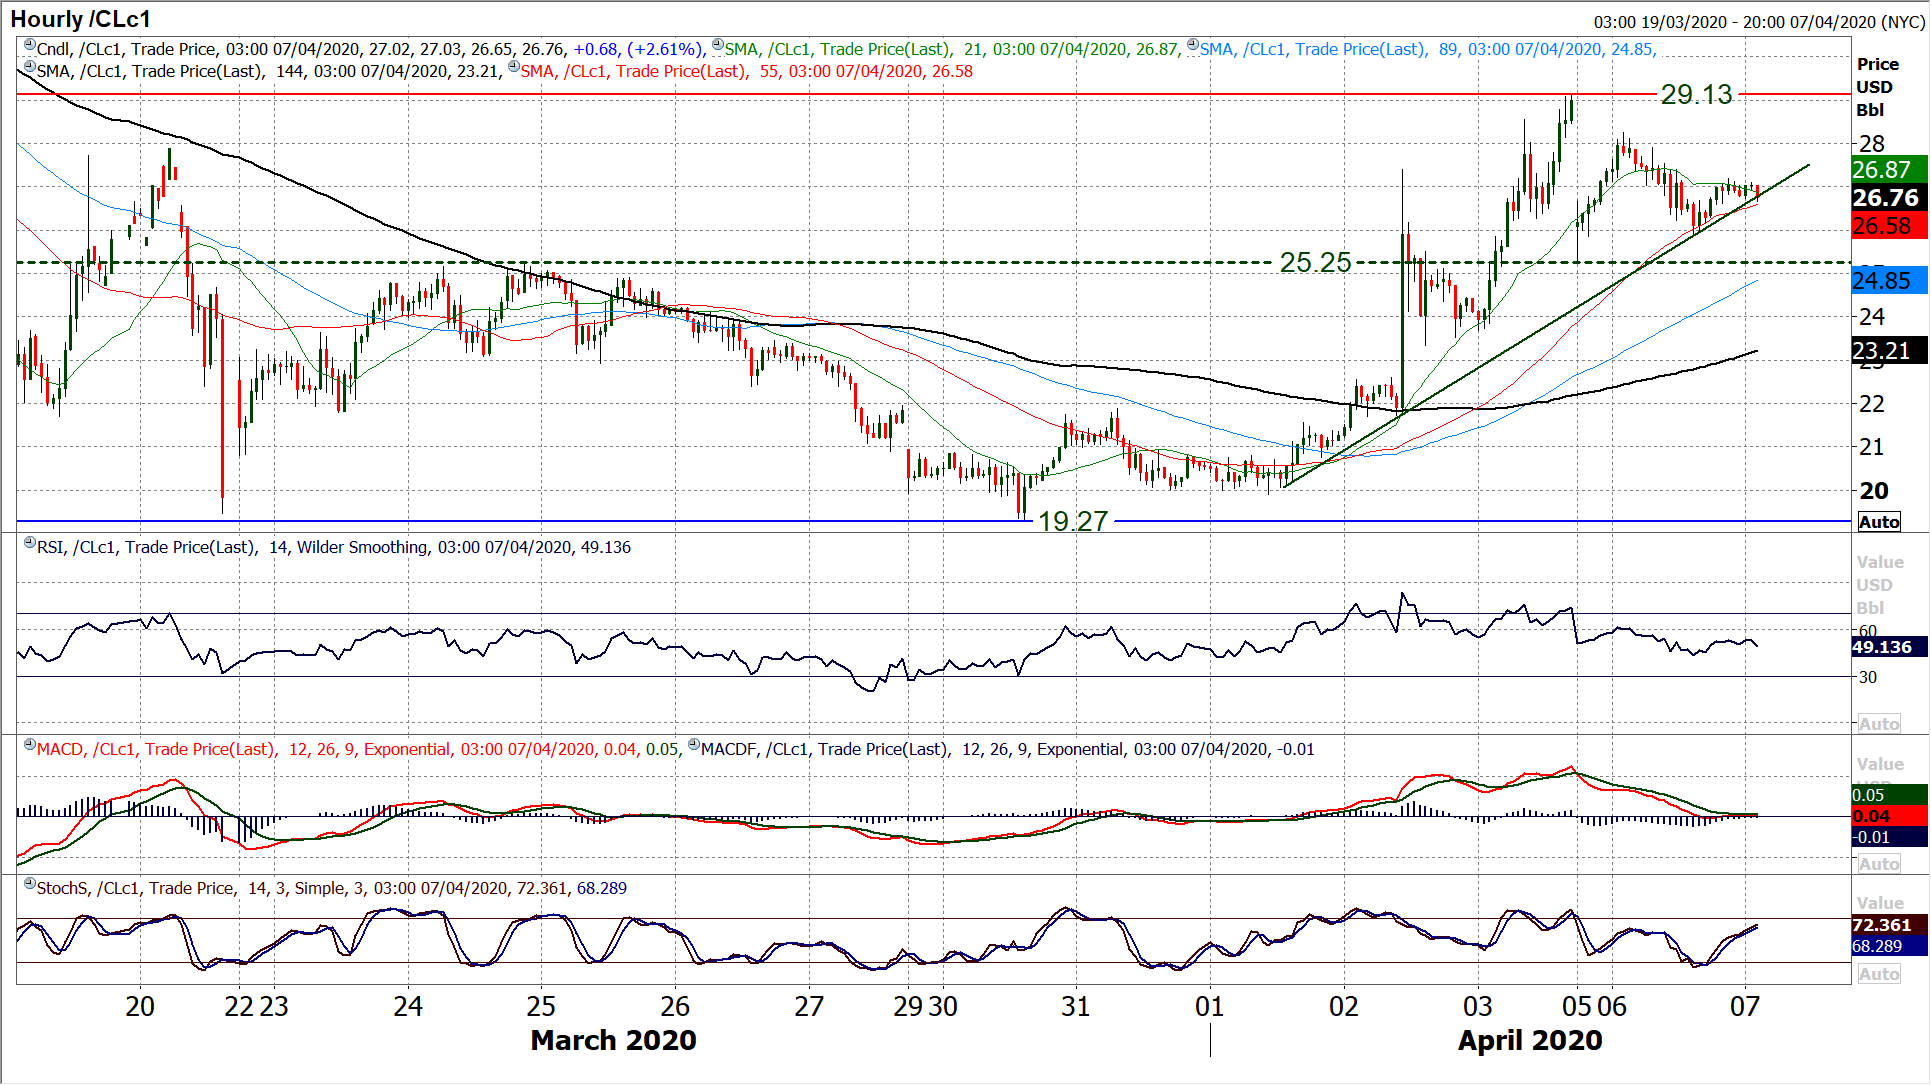Click the 28 price axis gridline label
Viewport: 1931px width, 1085px height.
[x=1871, y=144]
